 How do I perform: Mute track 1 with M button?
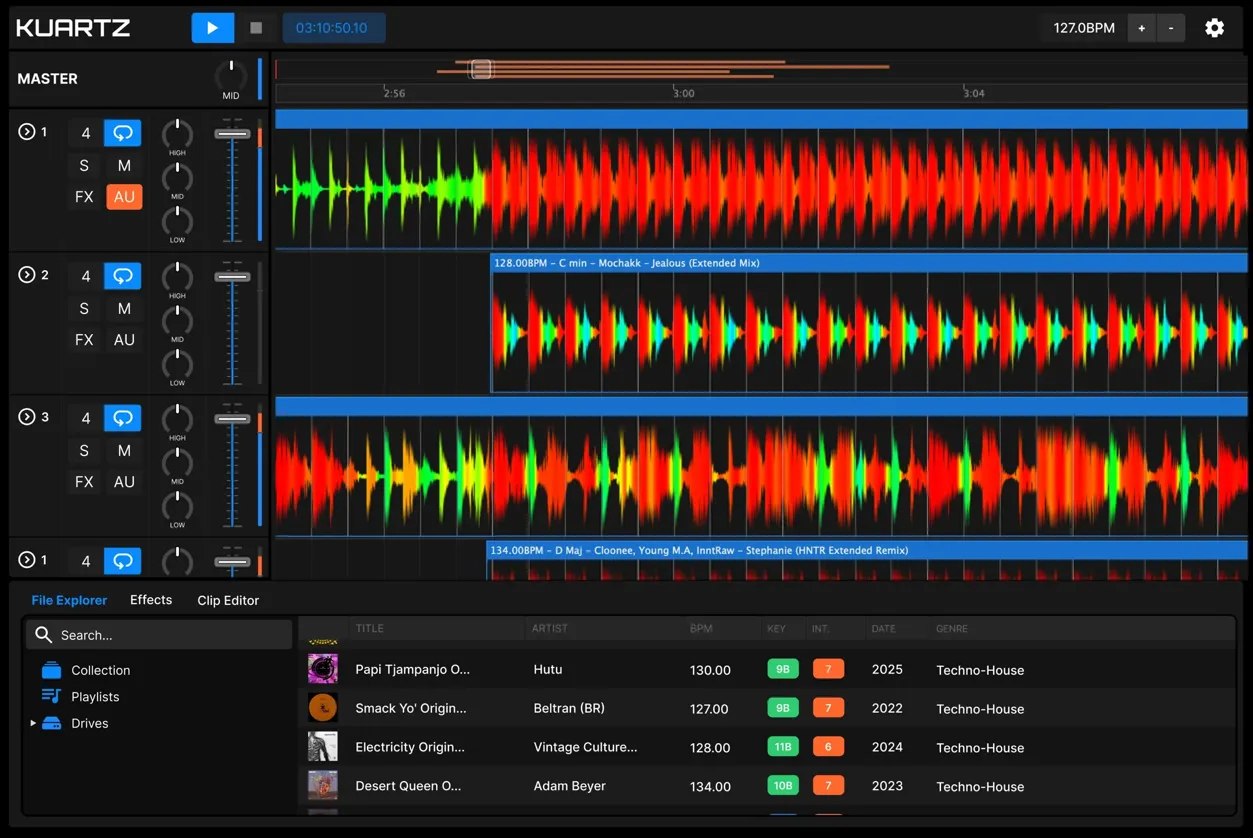point(124,166)
